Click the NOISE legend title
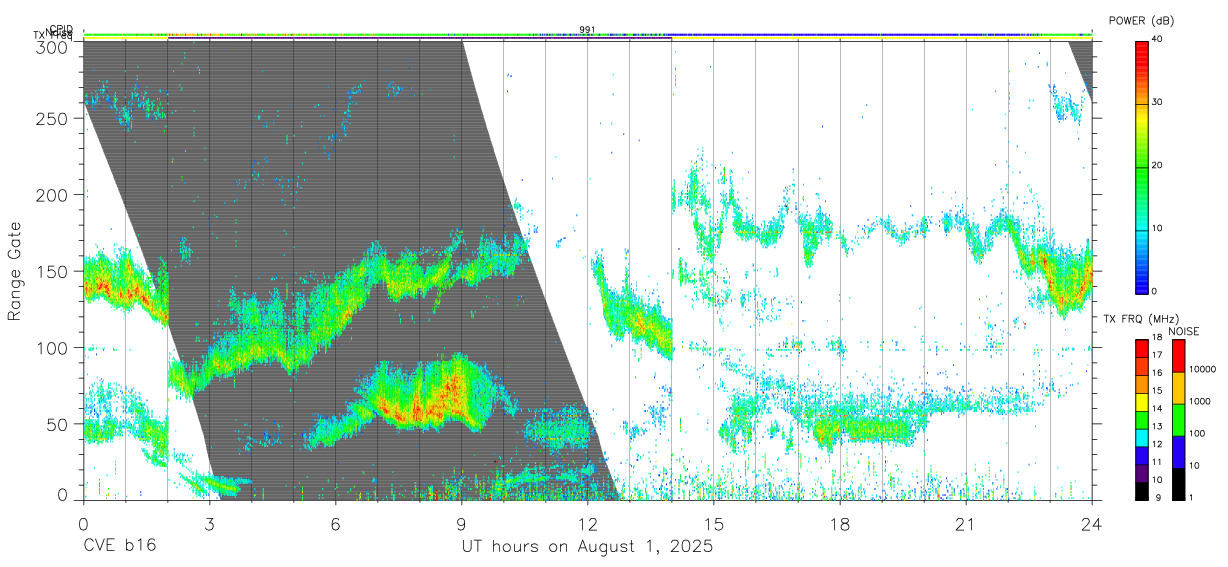 coord(1182,331)
